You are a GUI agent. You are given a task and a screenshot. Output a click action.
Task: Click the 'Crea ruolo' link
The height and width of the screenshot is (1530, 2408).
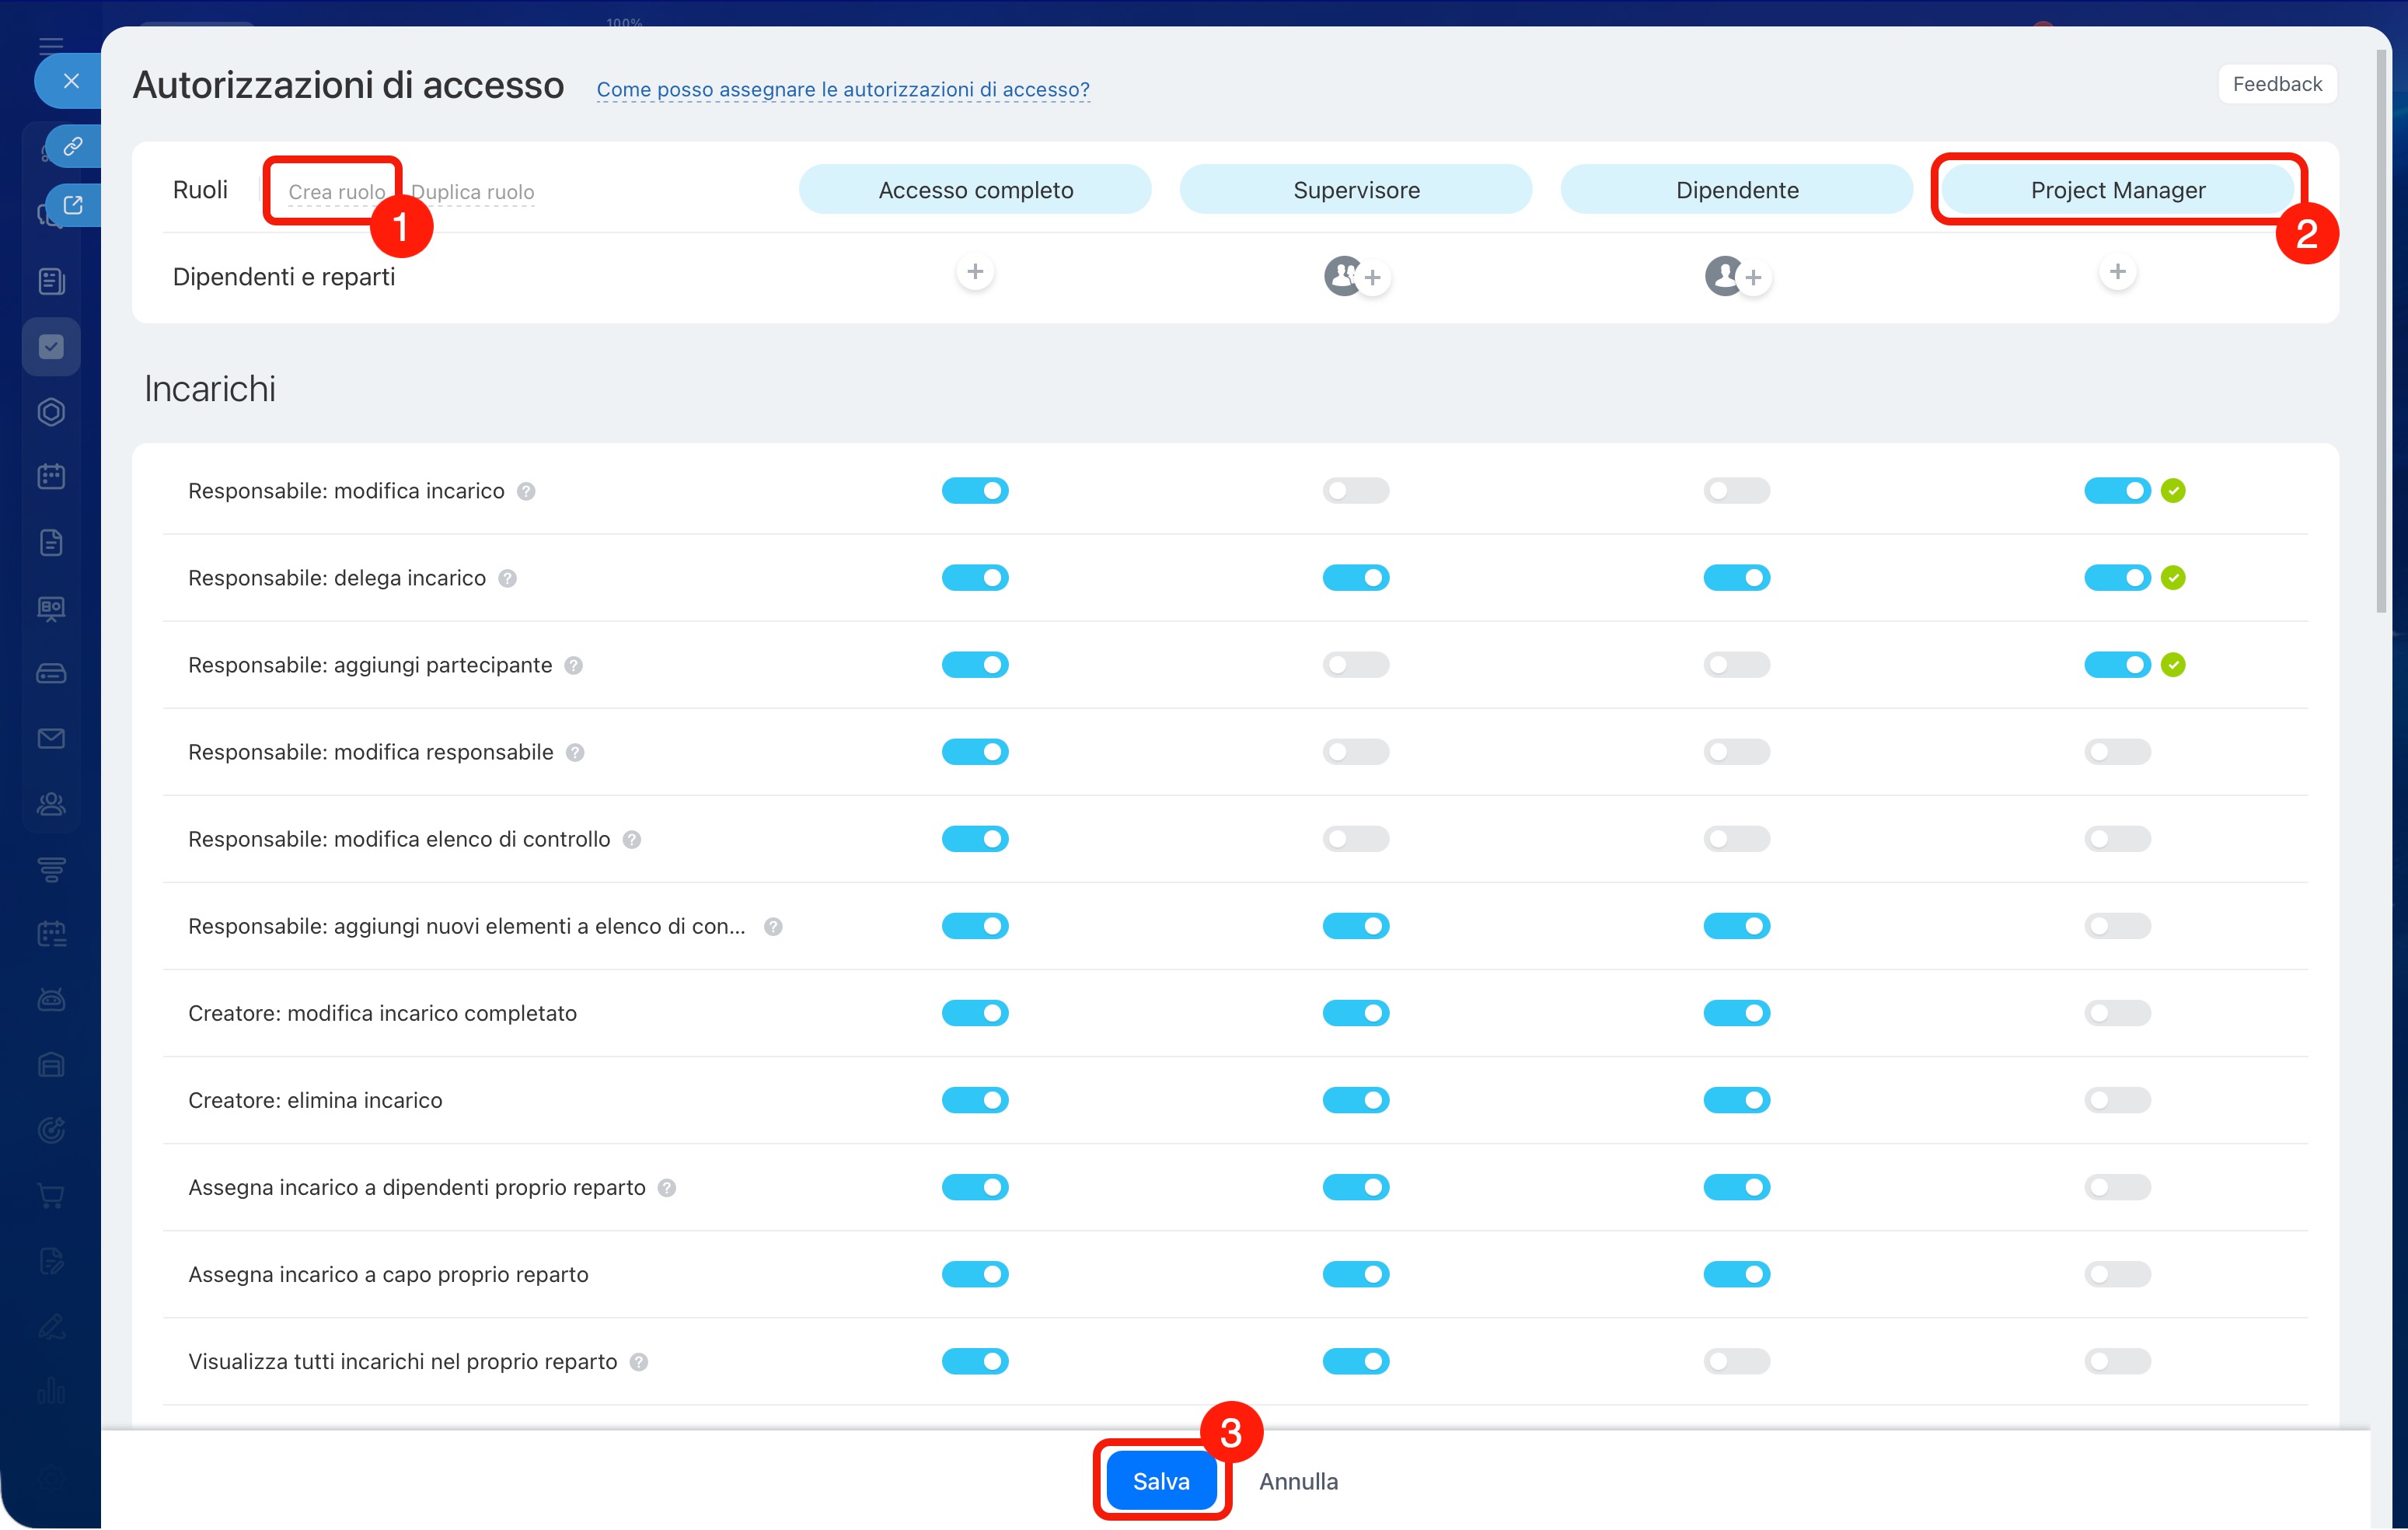coord(336,192)
